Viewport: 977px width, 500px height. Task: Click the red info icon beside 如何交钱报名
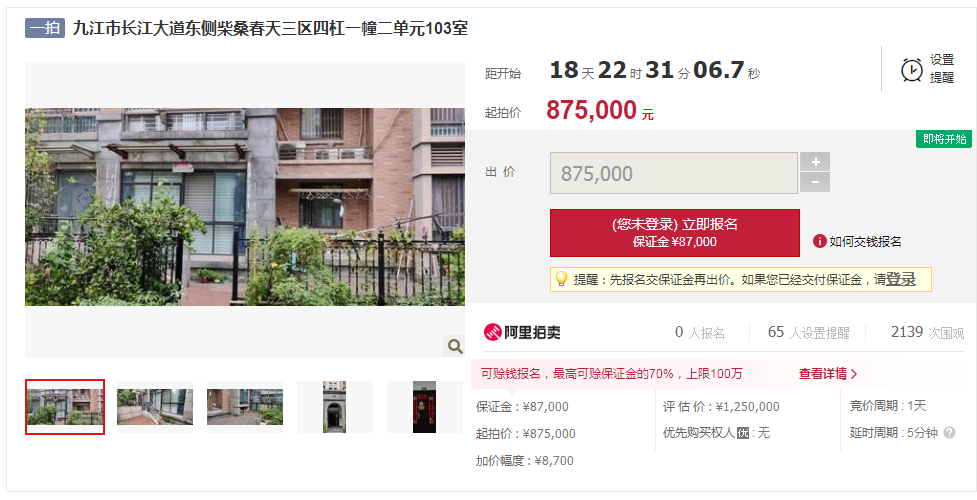pyautogui.click(x=819, y=241)
